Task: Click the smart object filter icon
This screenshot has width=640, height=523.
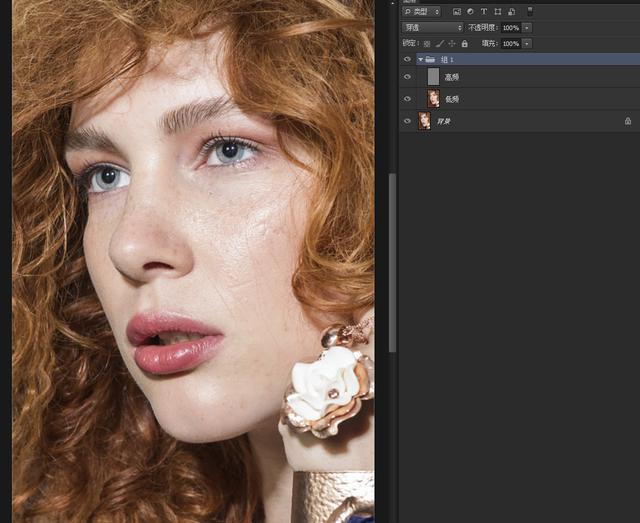Action: pyautogui.click(x=511, y=12)
